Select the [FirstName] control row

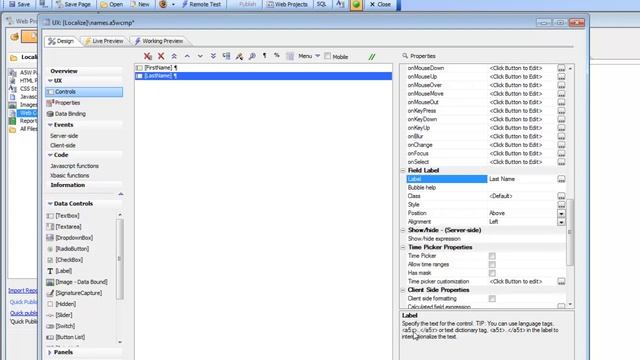263,68
